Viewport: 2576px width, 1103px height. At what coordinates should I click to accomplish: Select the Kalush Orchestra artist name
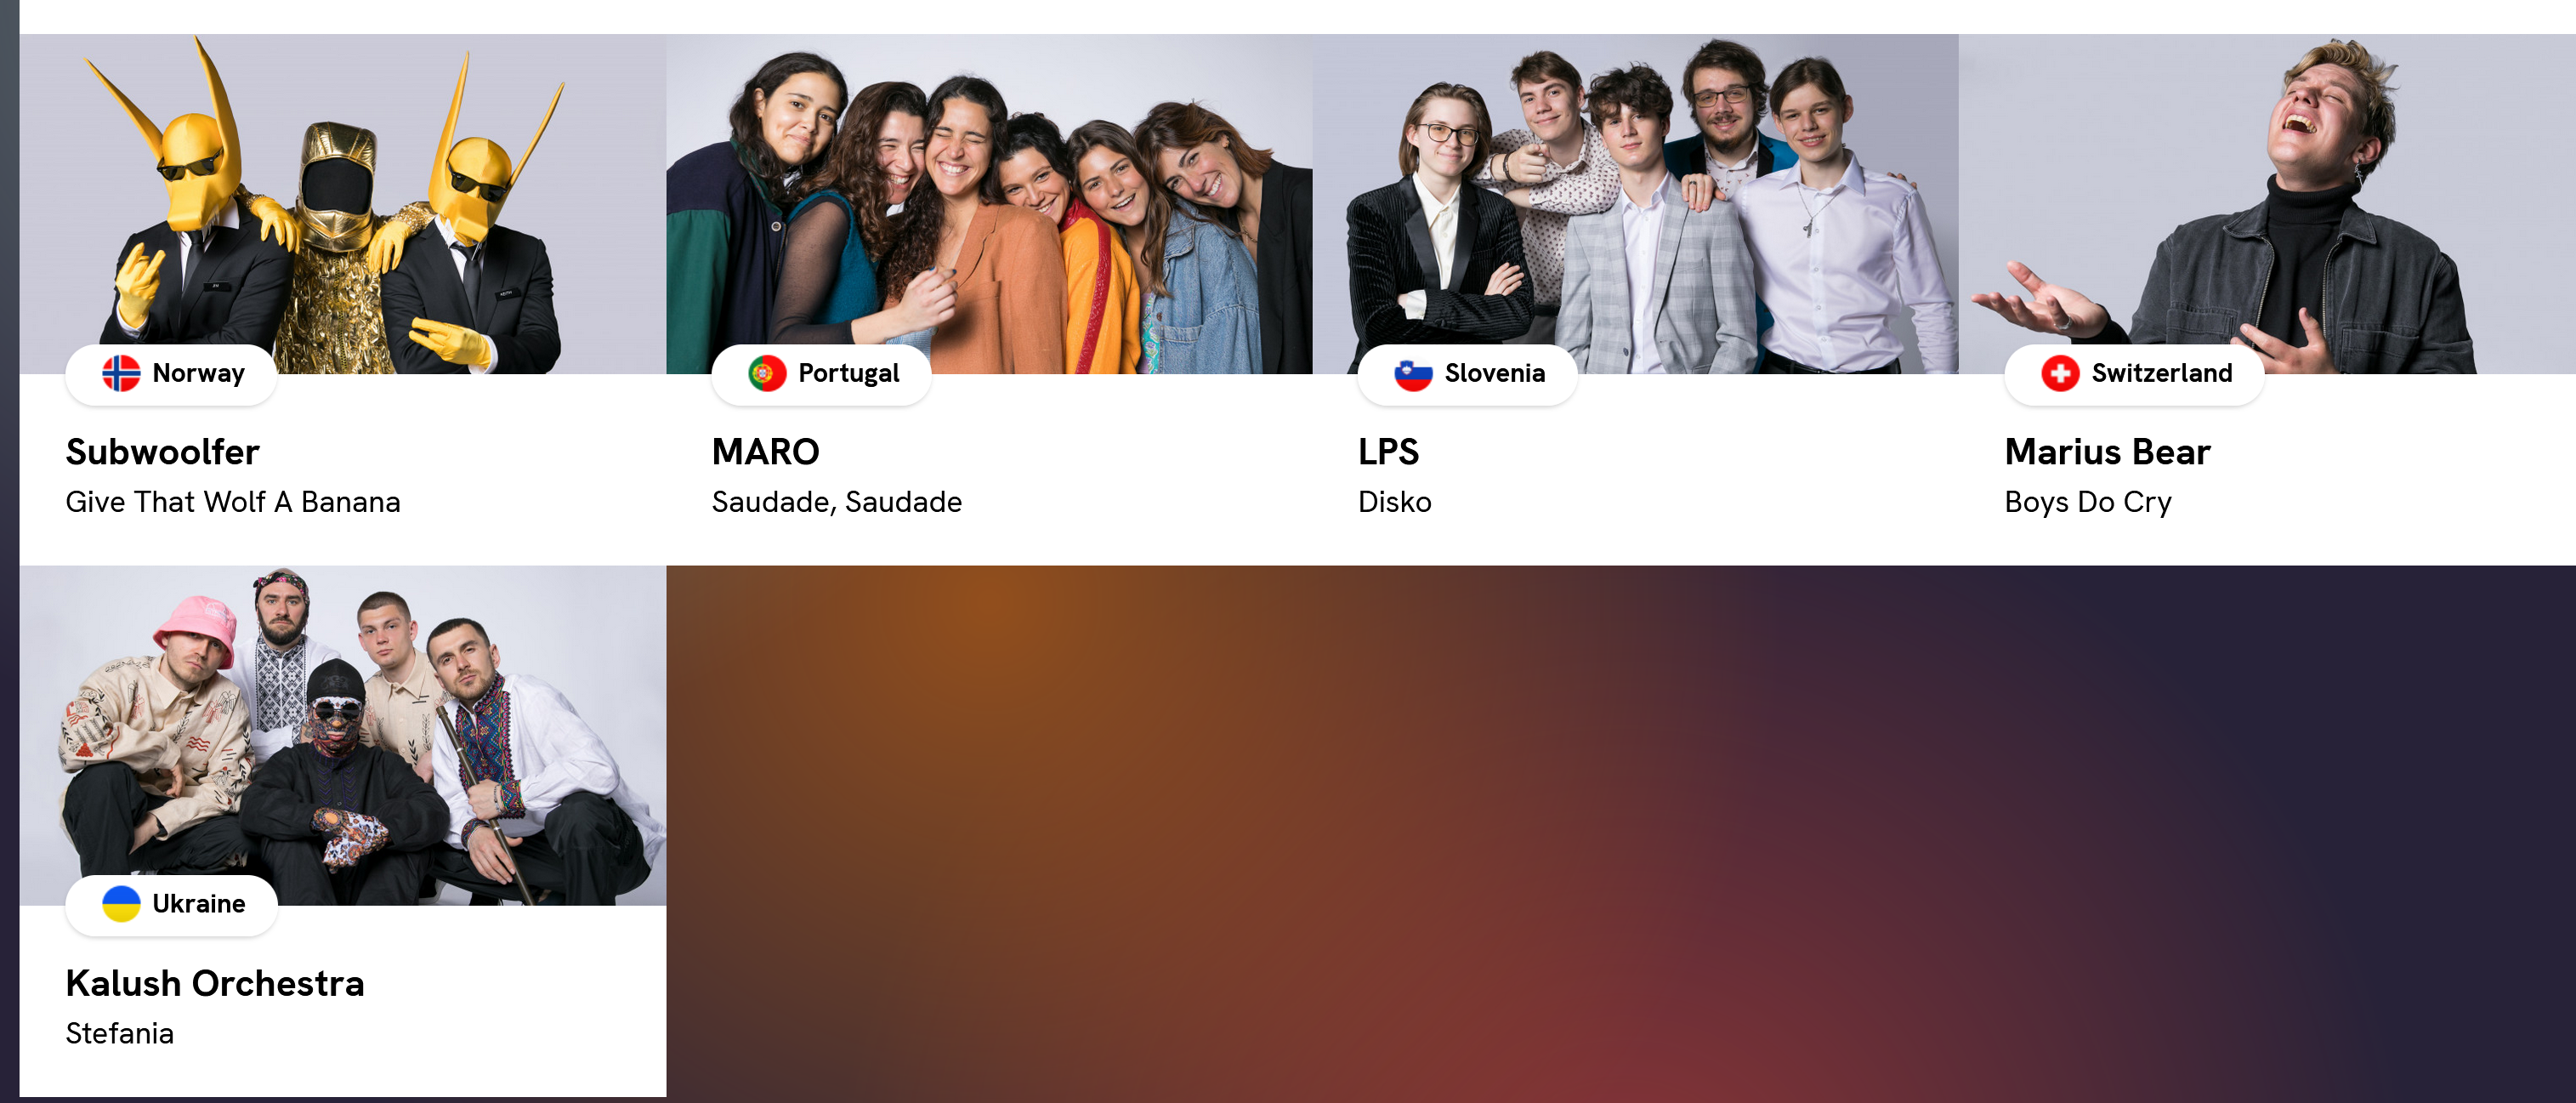pyautogui.click(x=215, y=983)
